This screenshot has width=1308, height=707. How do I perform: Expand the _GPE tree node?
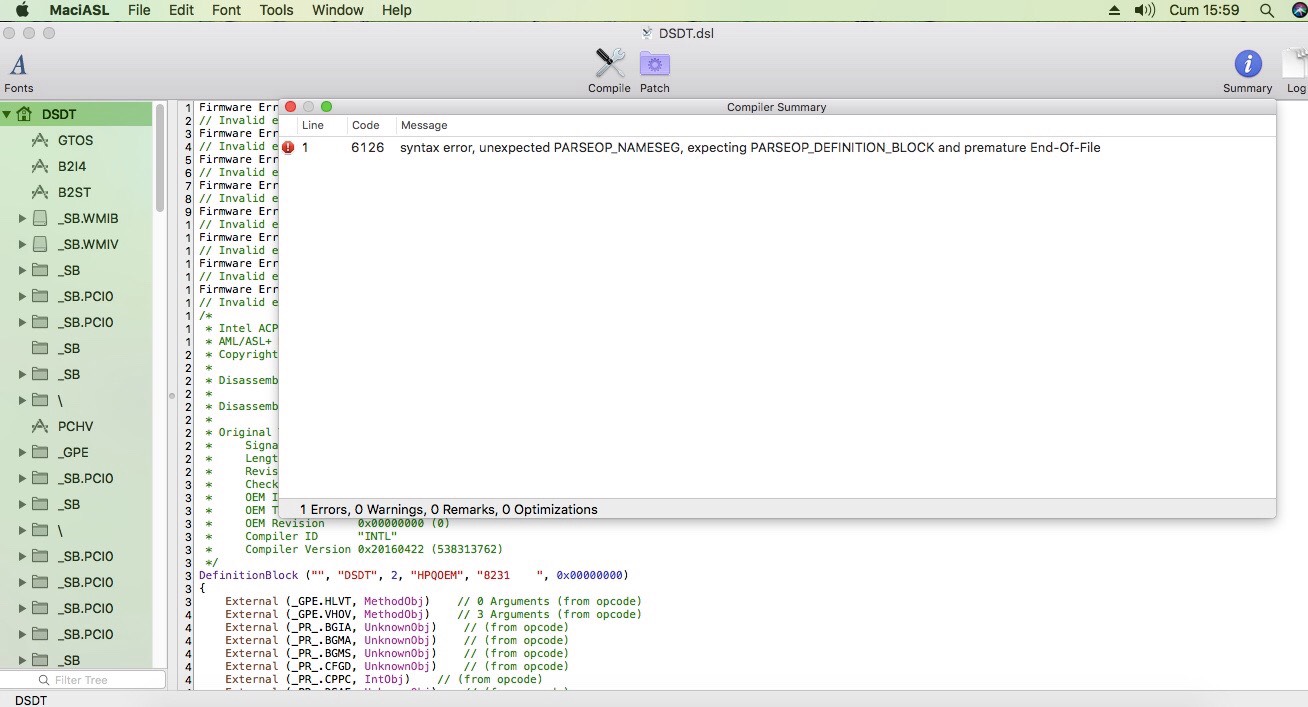coord(22,452)
